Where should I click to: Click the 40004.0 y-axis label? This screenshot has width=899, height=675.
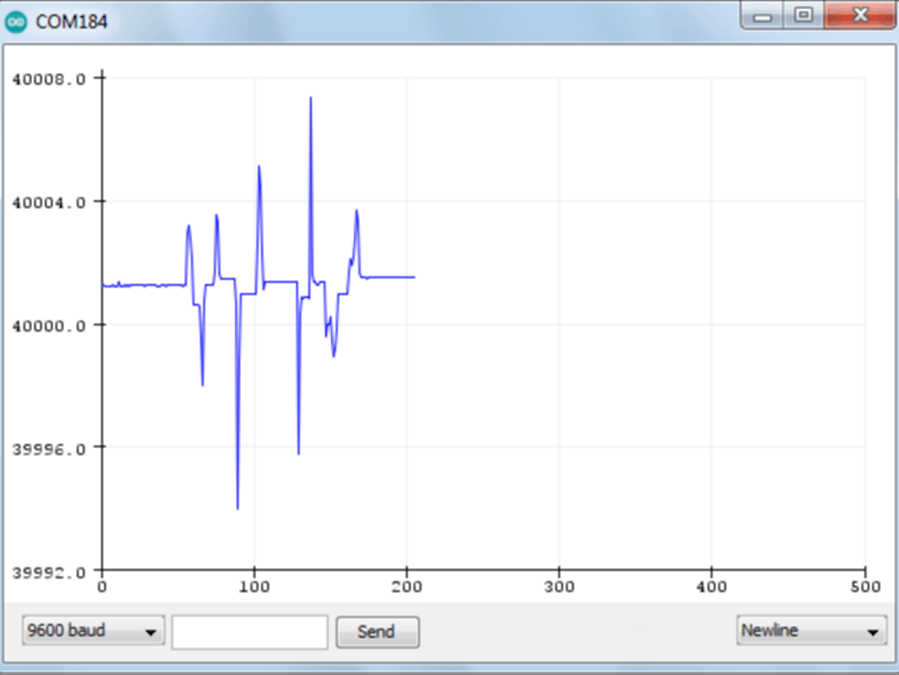[49, 202]
